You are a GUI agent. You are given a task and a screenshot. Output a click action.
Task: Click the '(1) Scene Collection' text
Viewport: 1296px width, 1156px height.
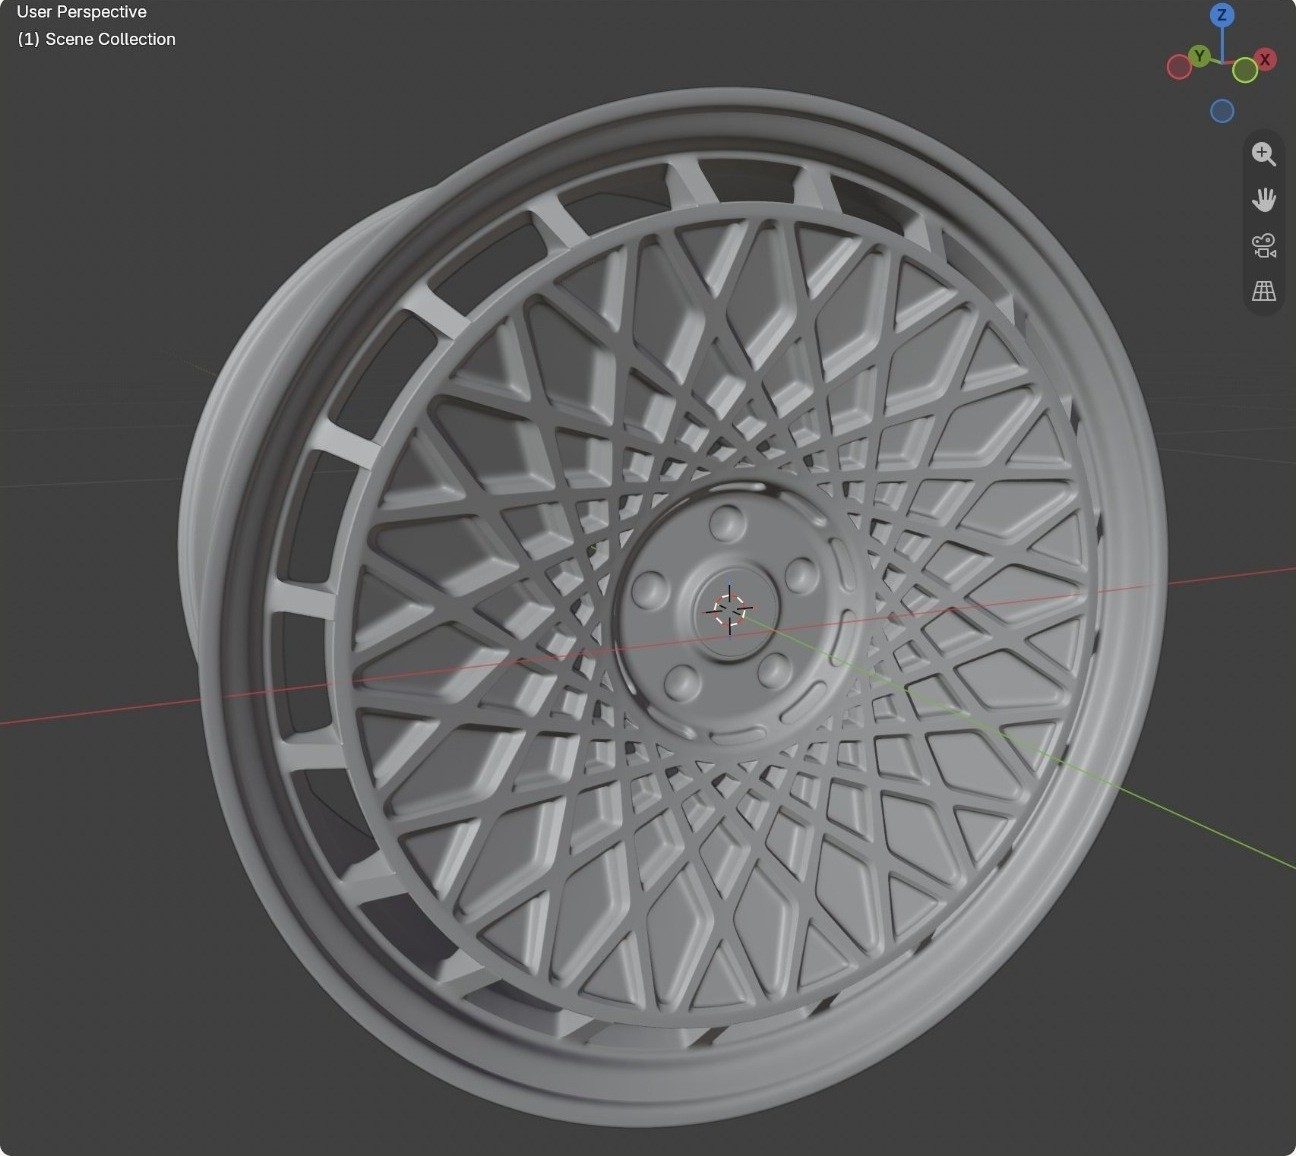97,39
